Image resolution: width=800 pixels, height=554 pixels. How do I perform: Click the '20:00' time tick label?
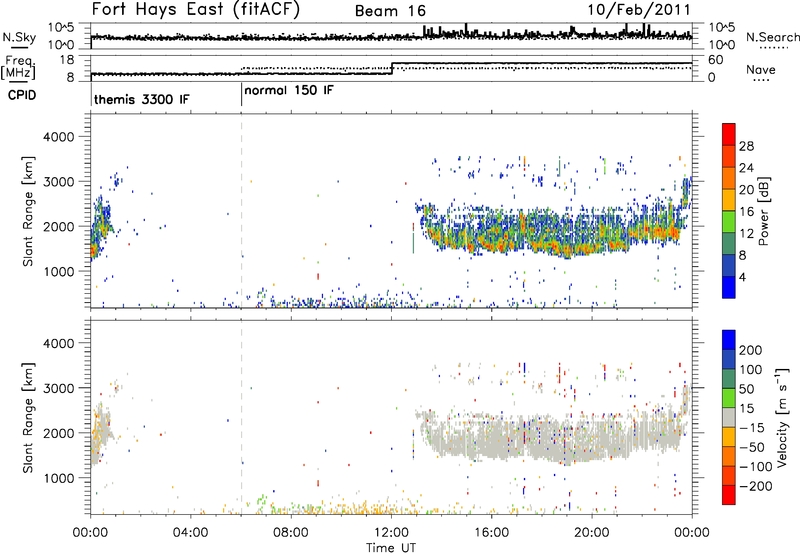pos(591,533)
